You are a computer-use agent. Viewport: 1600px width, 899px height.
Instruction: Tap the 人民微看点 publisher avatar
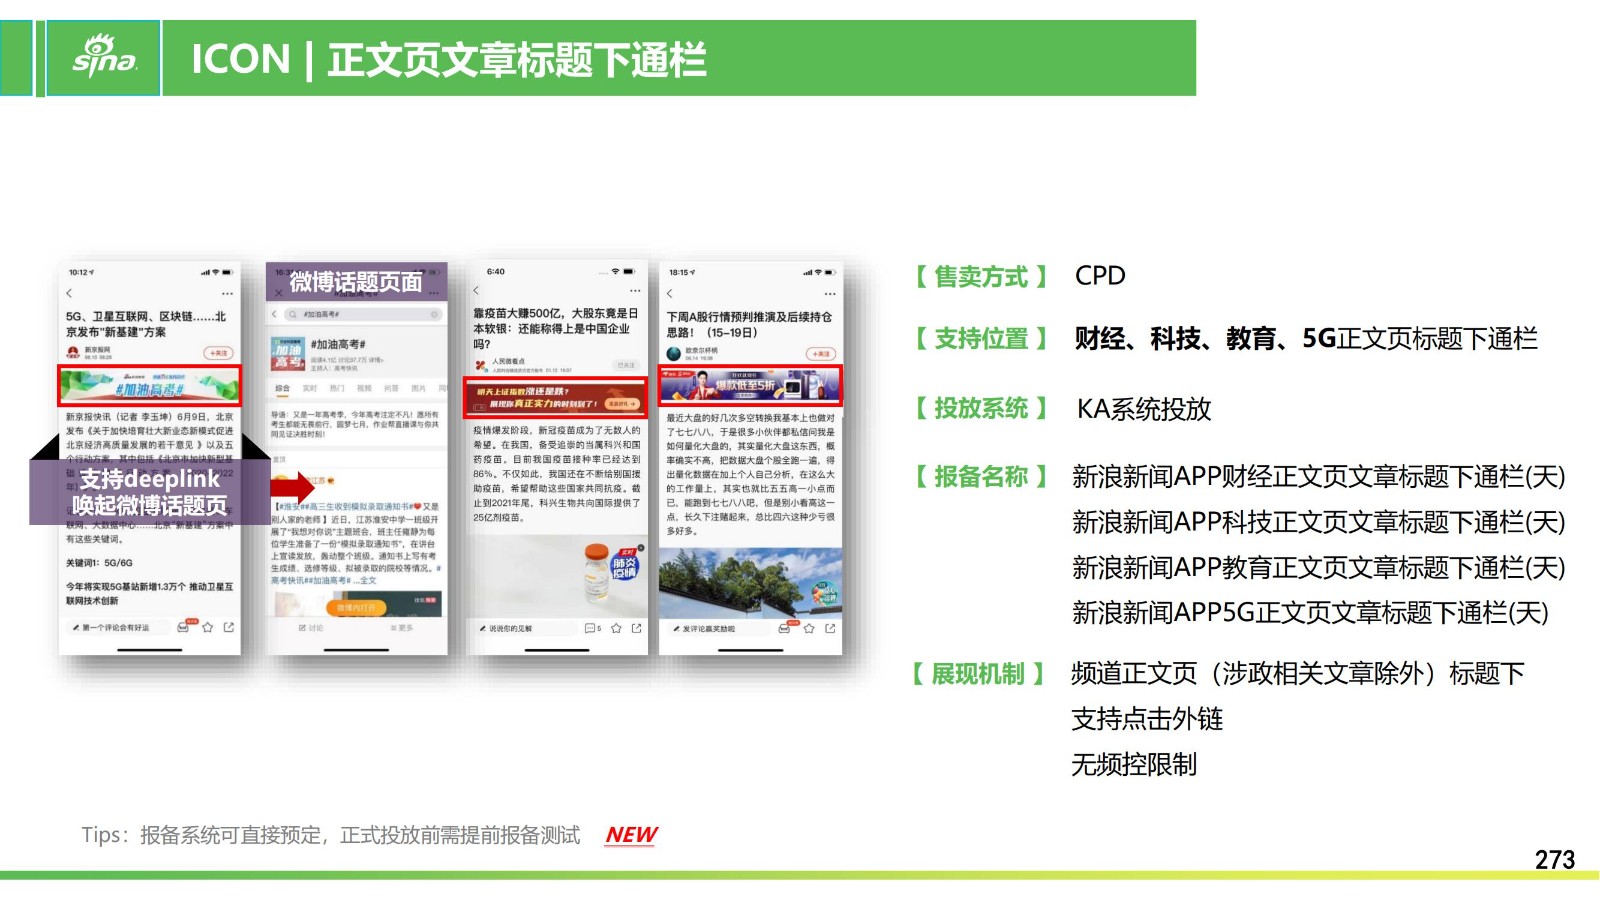pos(481,365)
